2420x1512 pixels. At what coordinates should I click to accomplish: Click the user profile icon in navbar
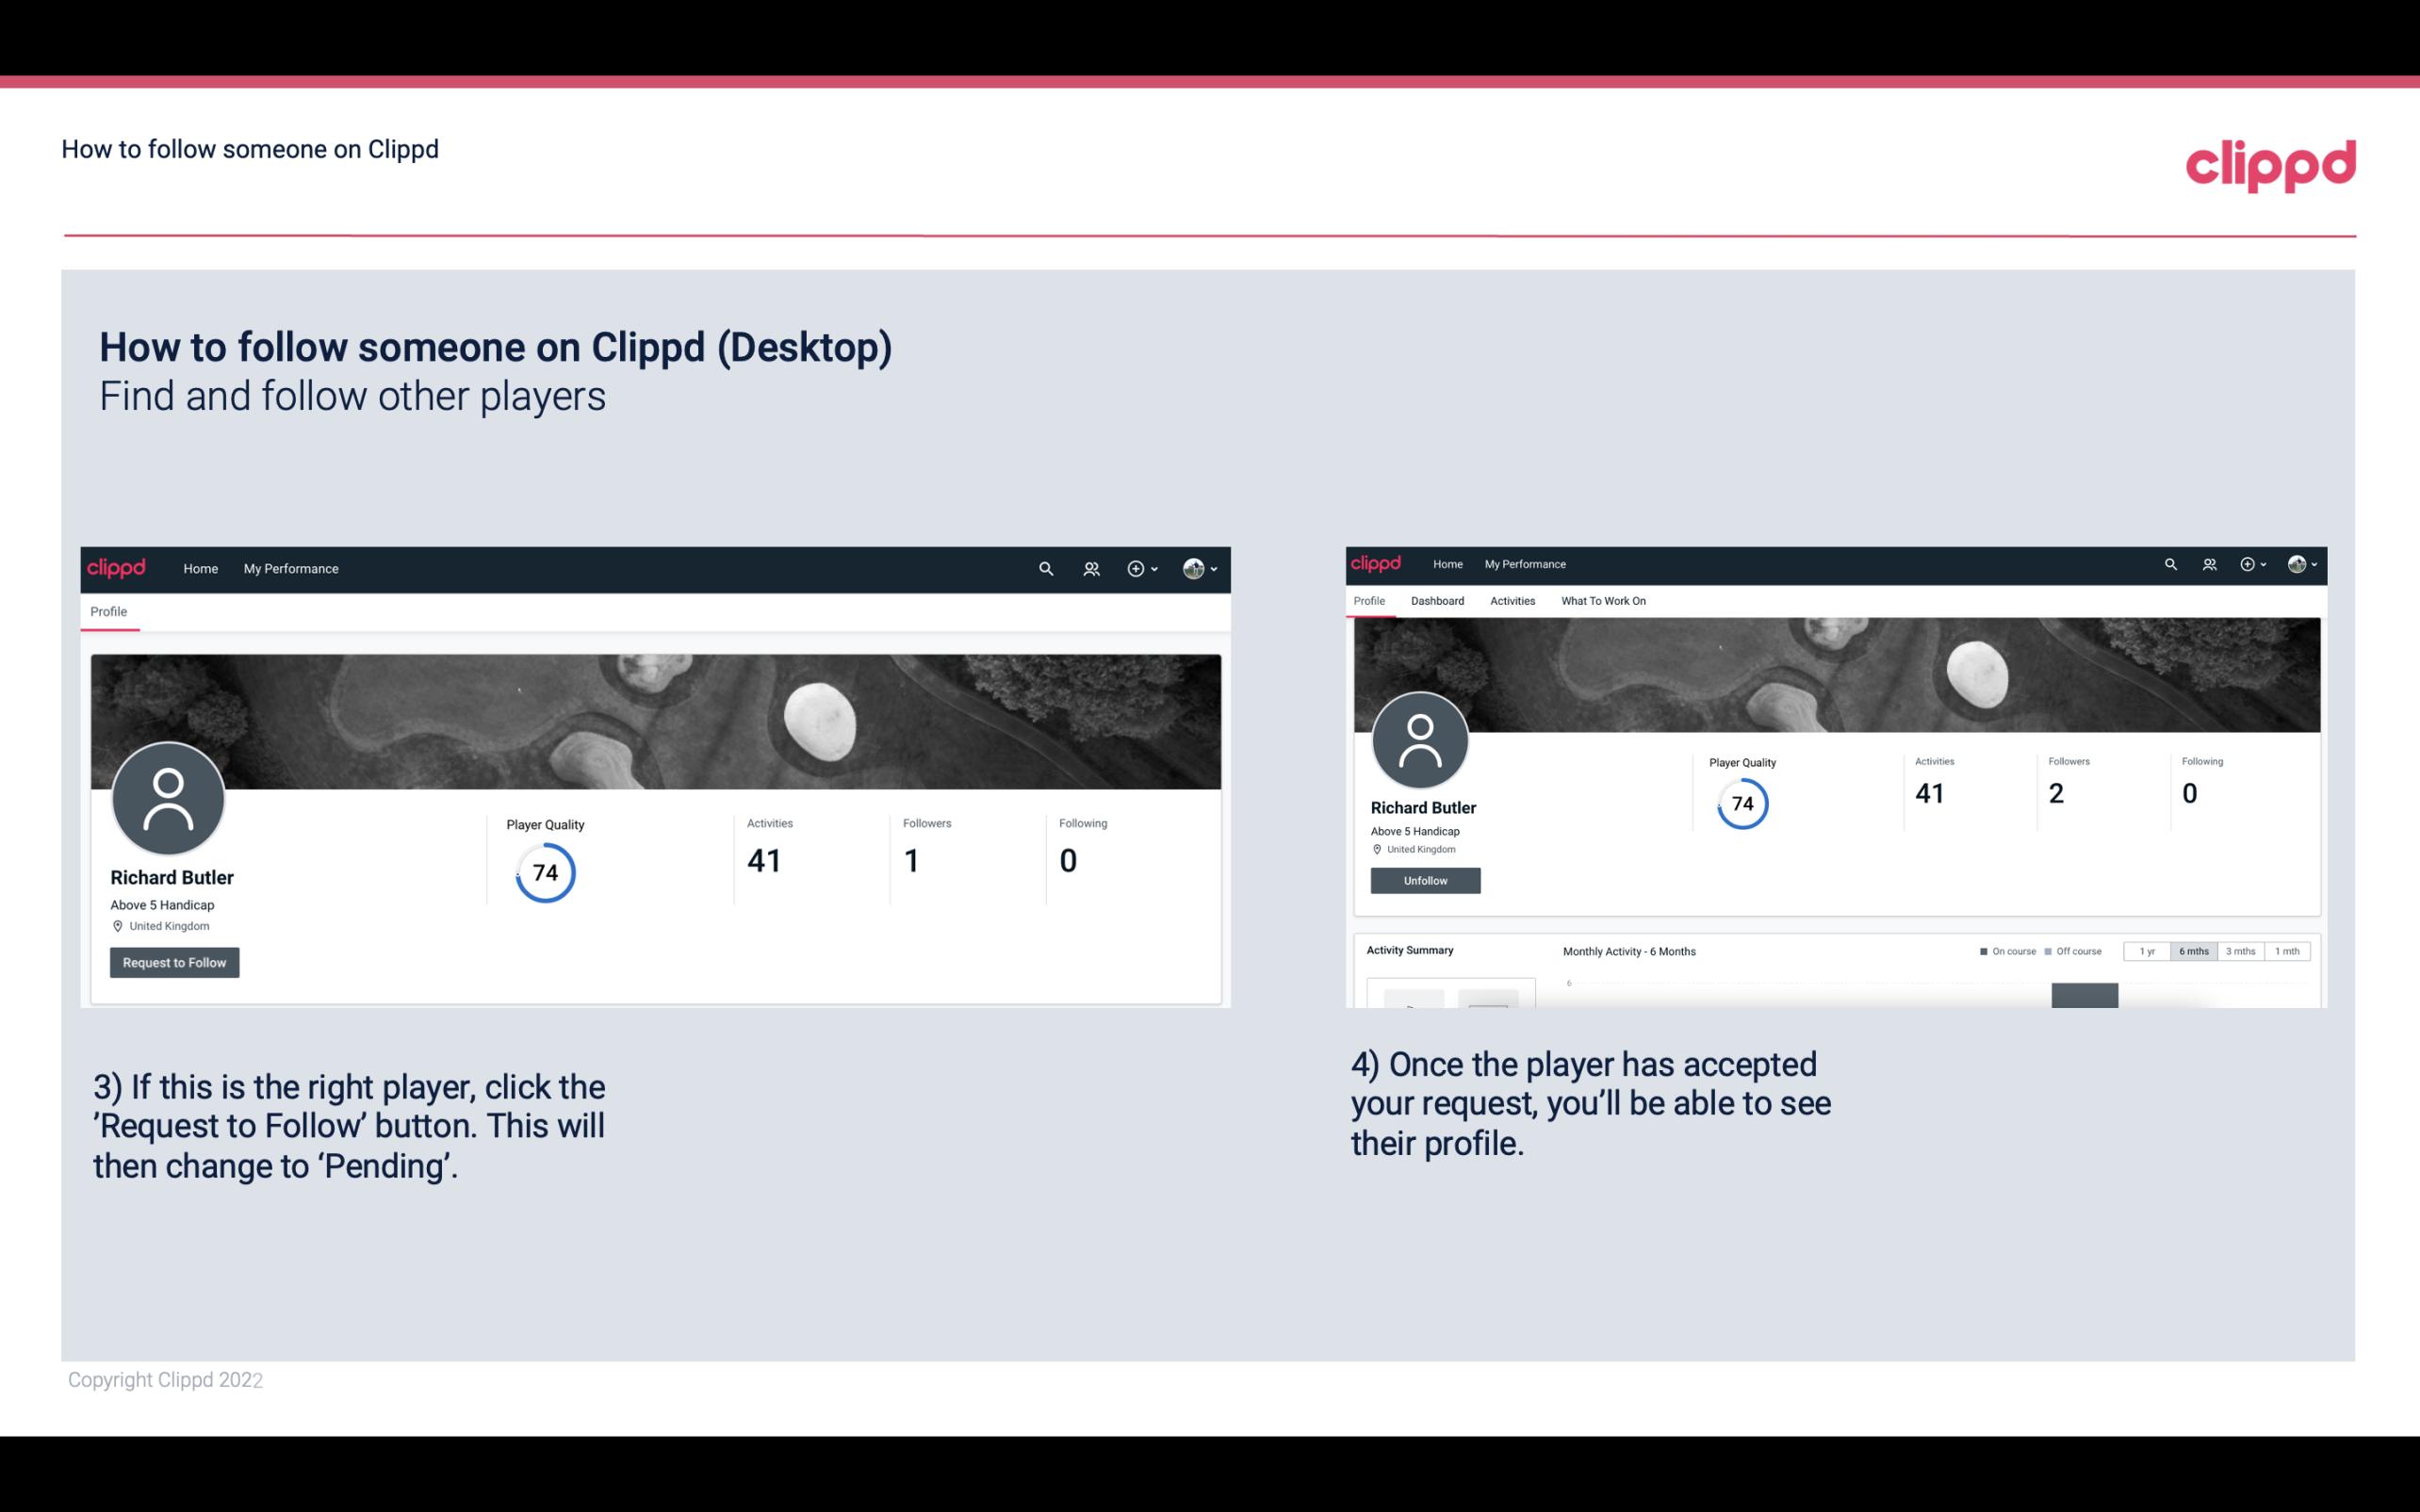(1193, 568)
